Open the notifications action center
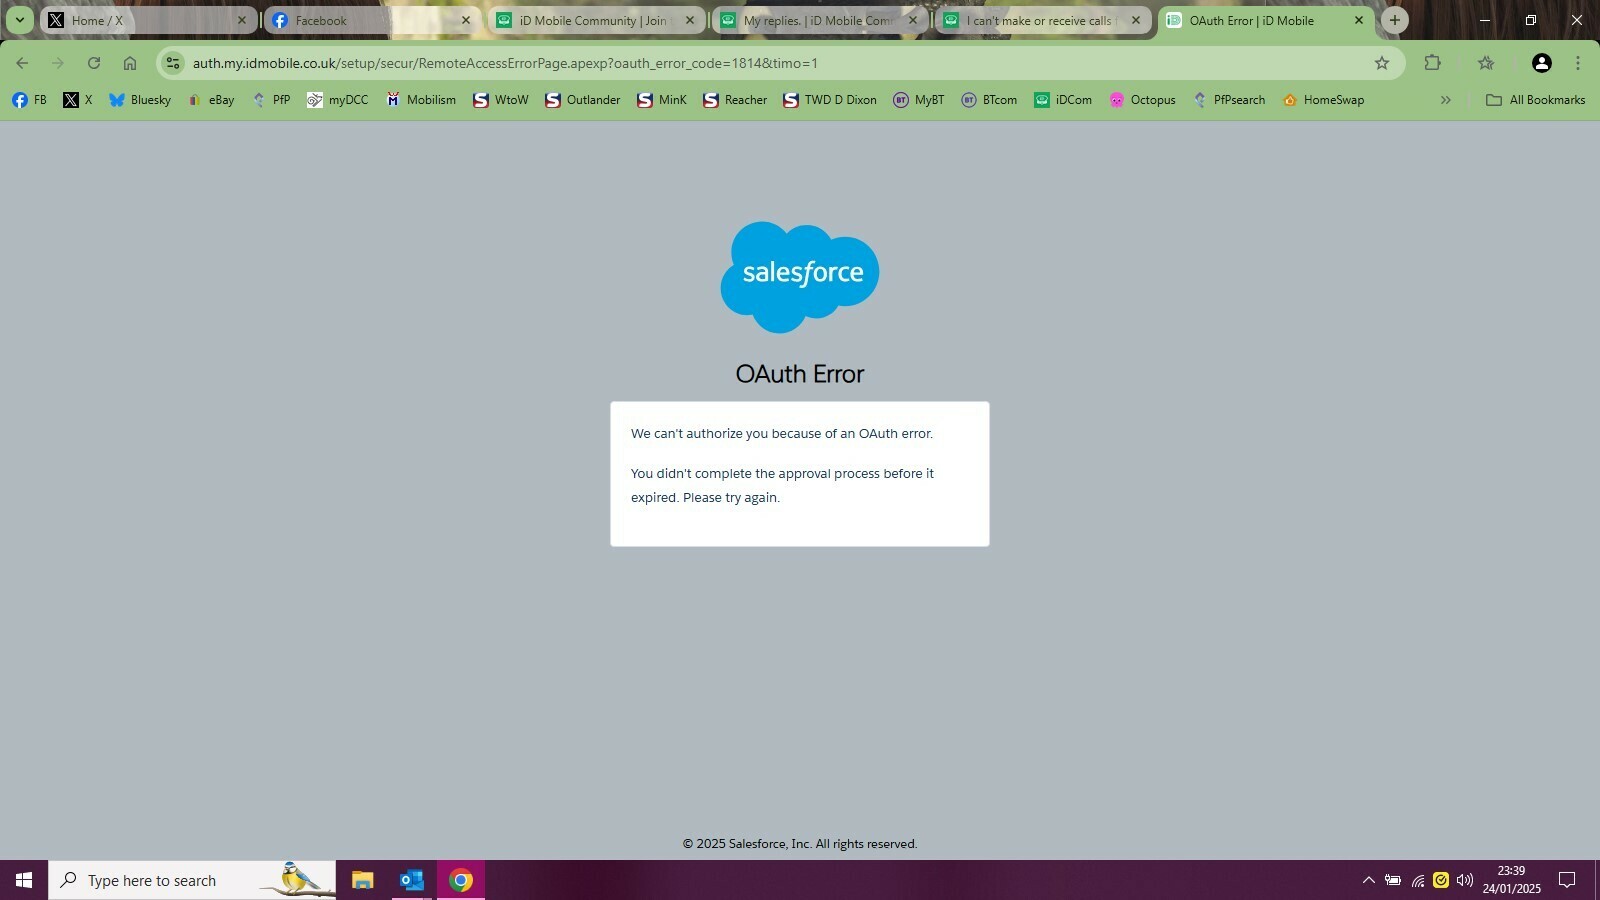Screen dimensions: 1600x900 pos(1567,880)
